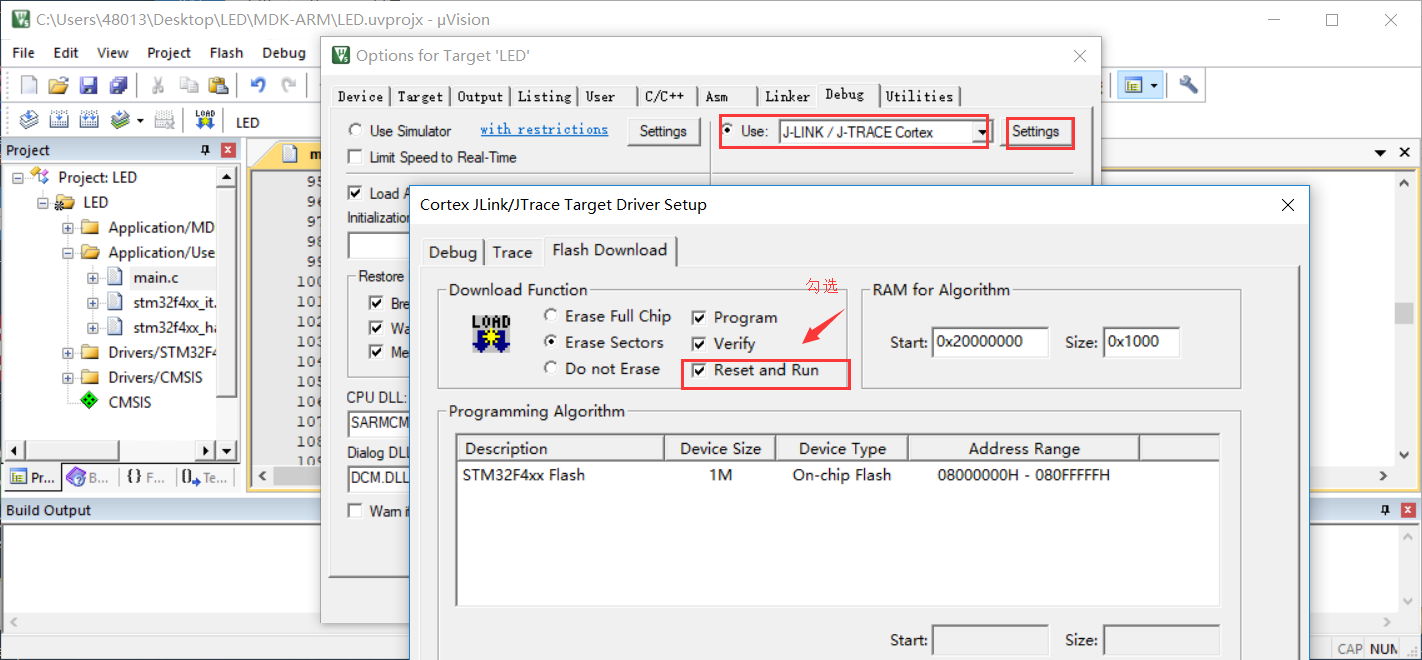
Task: Click the green CMSIS component icon
Action: (89, 402)
